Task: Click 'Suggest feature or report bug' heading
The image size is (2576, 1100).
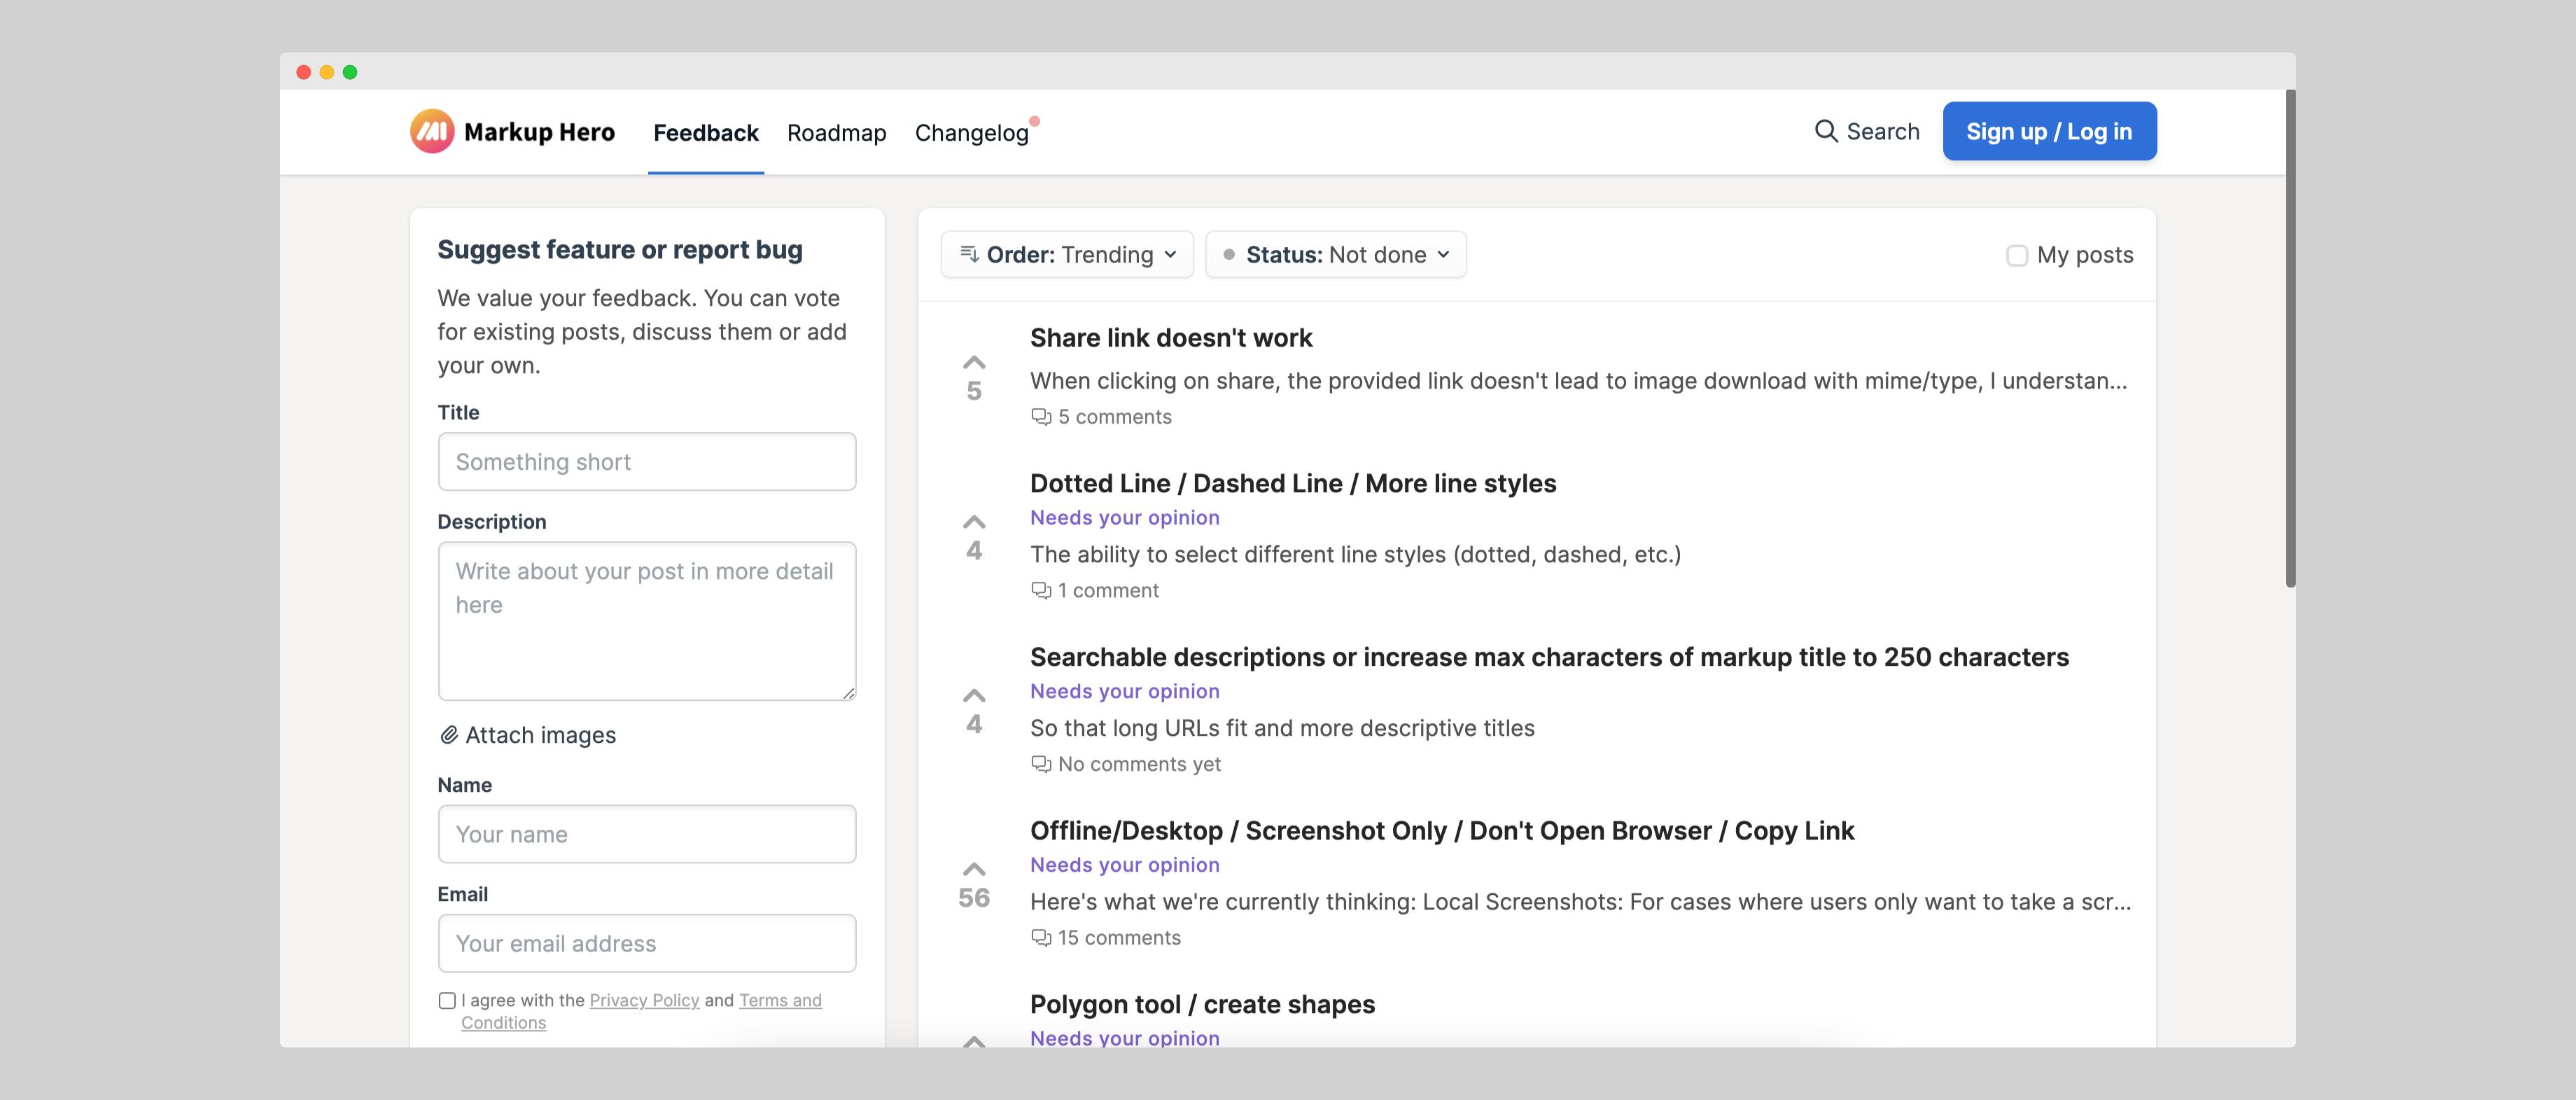Action: click(620, 250)
